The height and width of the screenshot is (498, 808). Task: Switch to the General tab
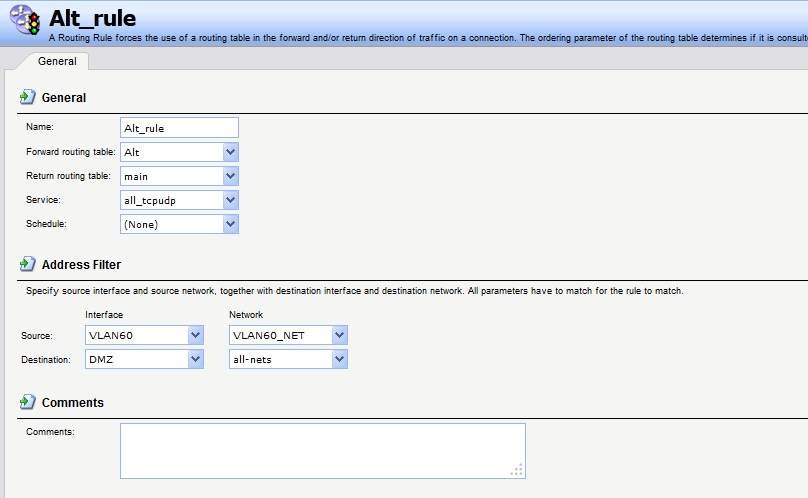(57, 61)
